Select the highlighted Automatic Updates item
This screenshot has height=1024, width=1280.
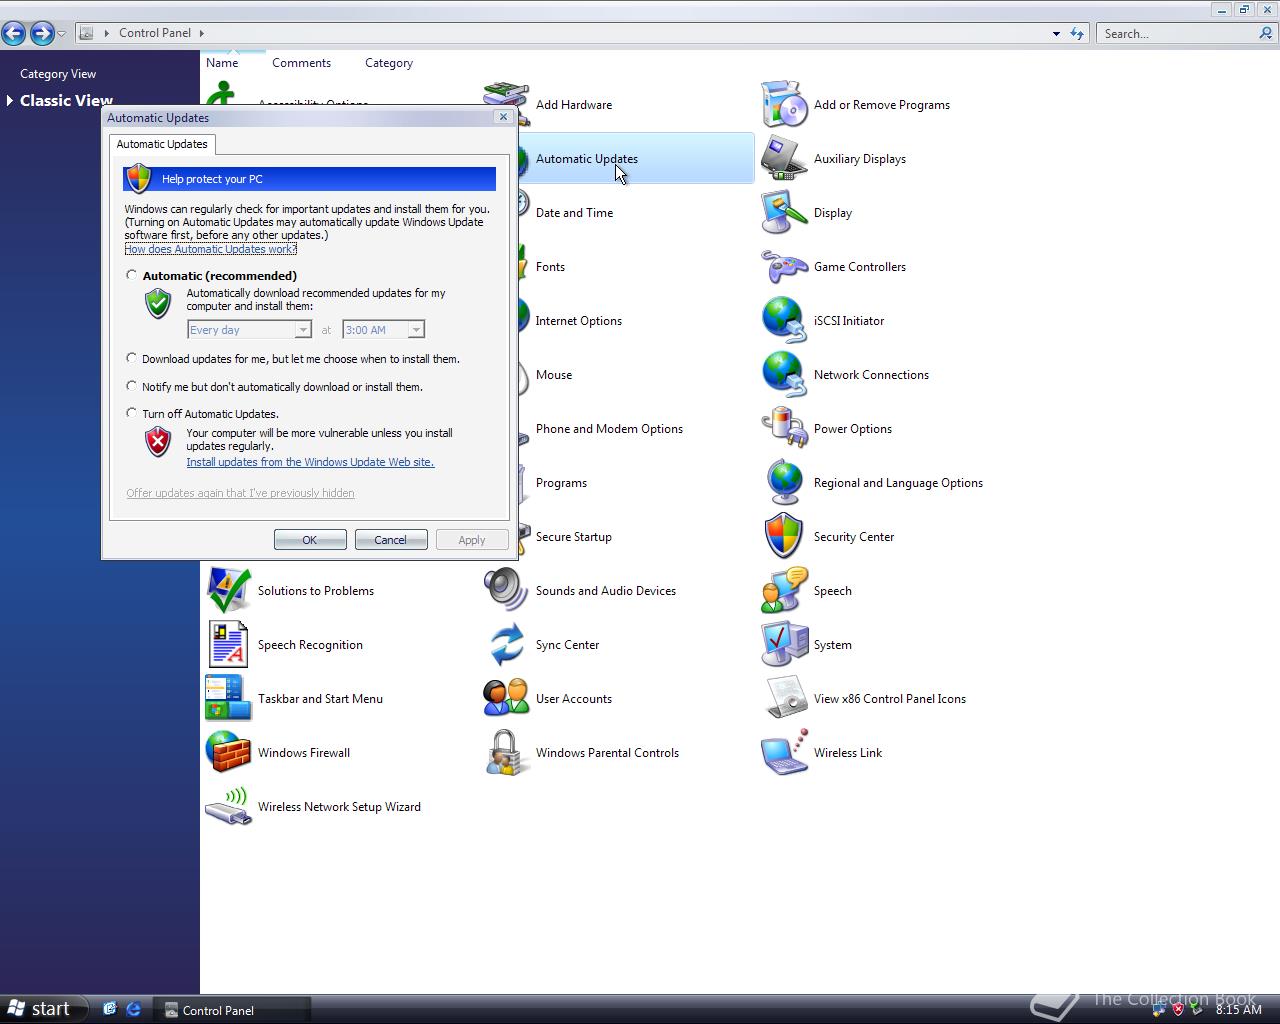click(634, 159)
